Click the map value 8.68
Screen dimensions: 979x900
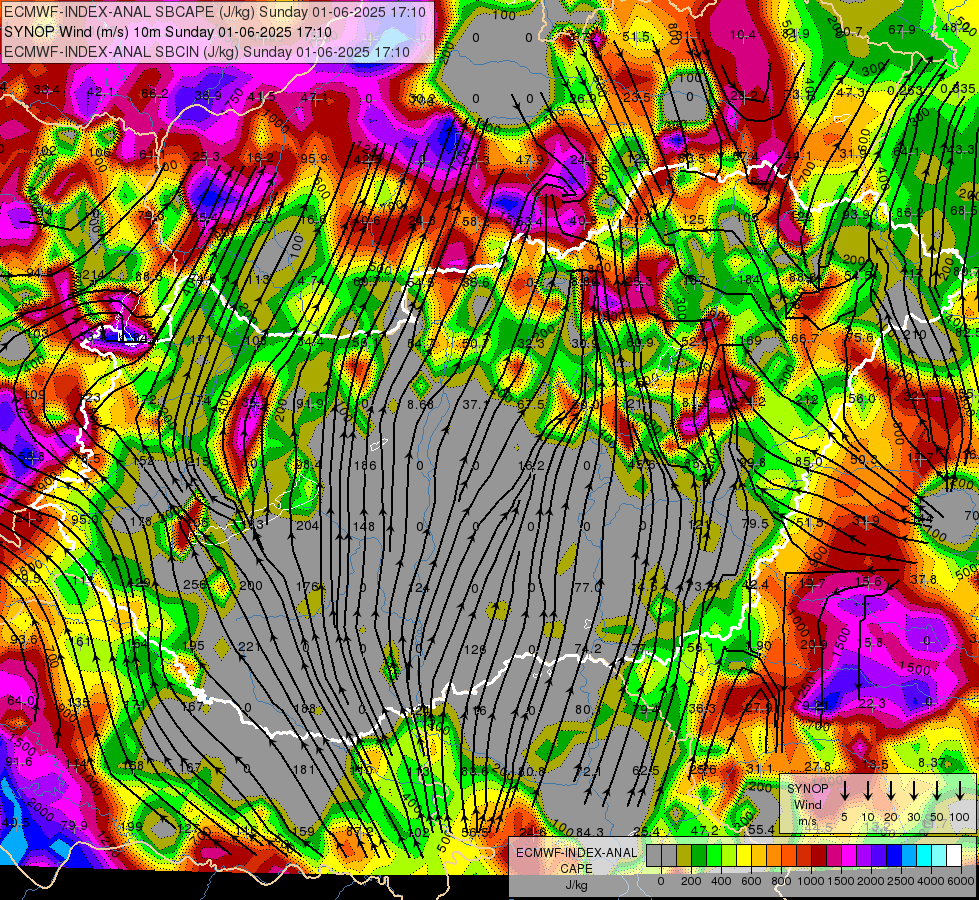420,404
